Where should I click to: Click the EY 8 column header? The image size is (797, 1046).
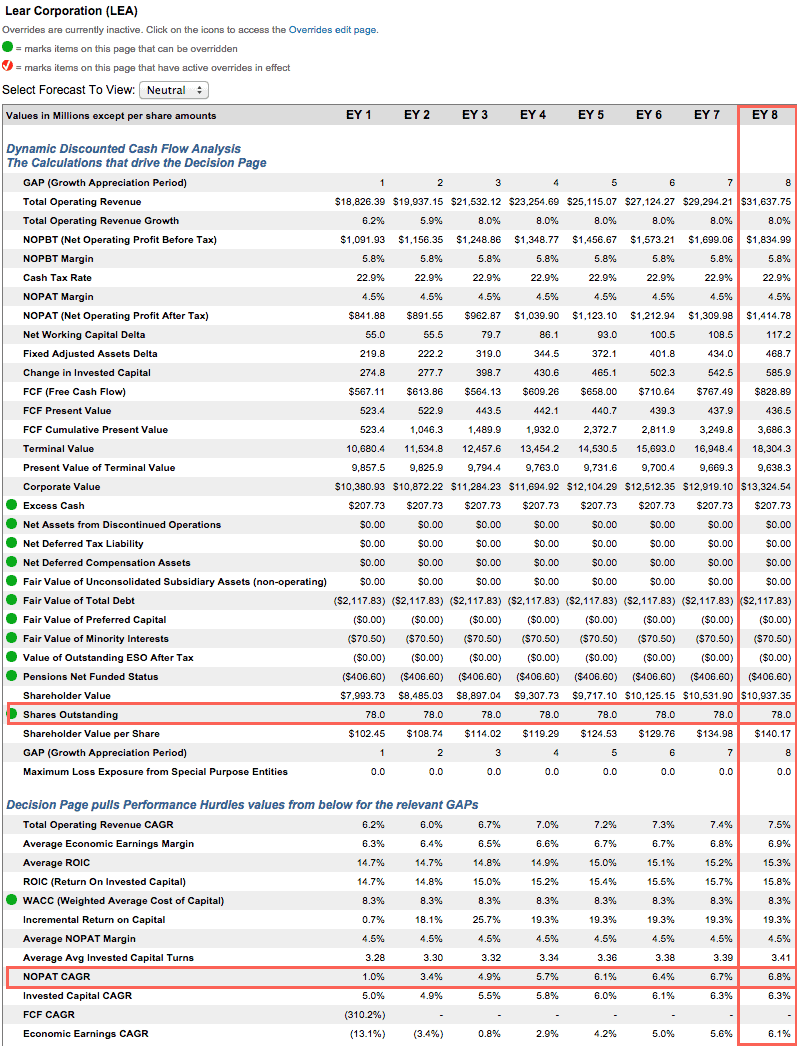[x=764, y=115]
